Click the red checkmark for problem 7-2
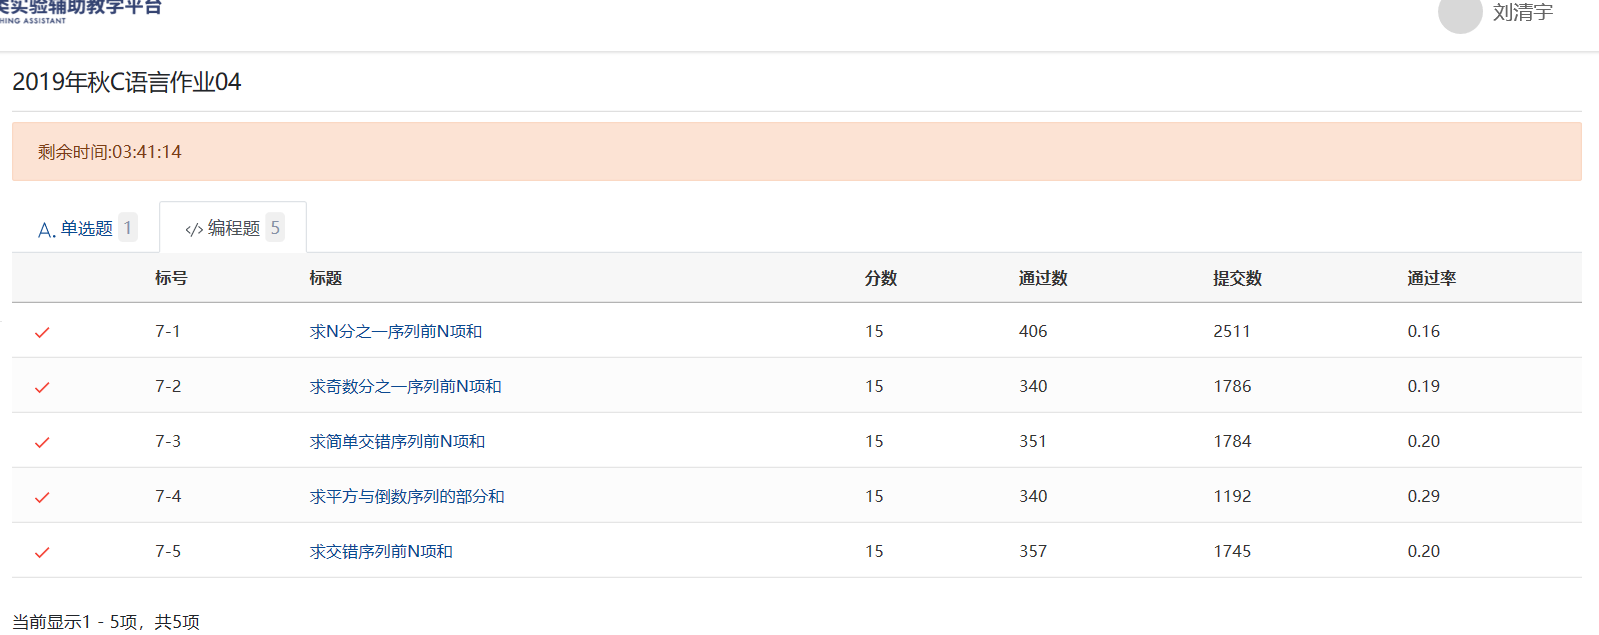Screen dimensions: 1599x635 tap(42, 387)
